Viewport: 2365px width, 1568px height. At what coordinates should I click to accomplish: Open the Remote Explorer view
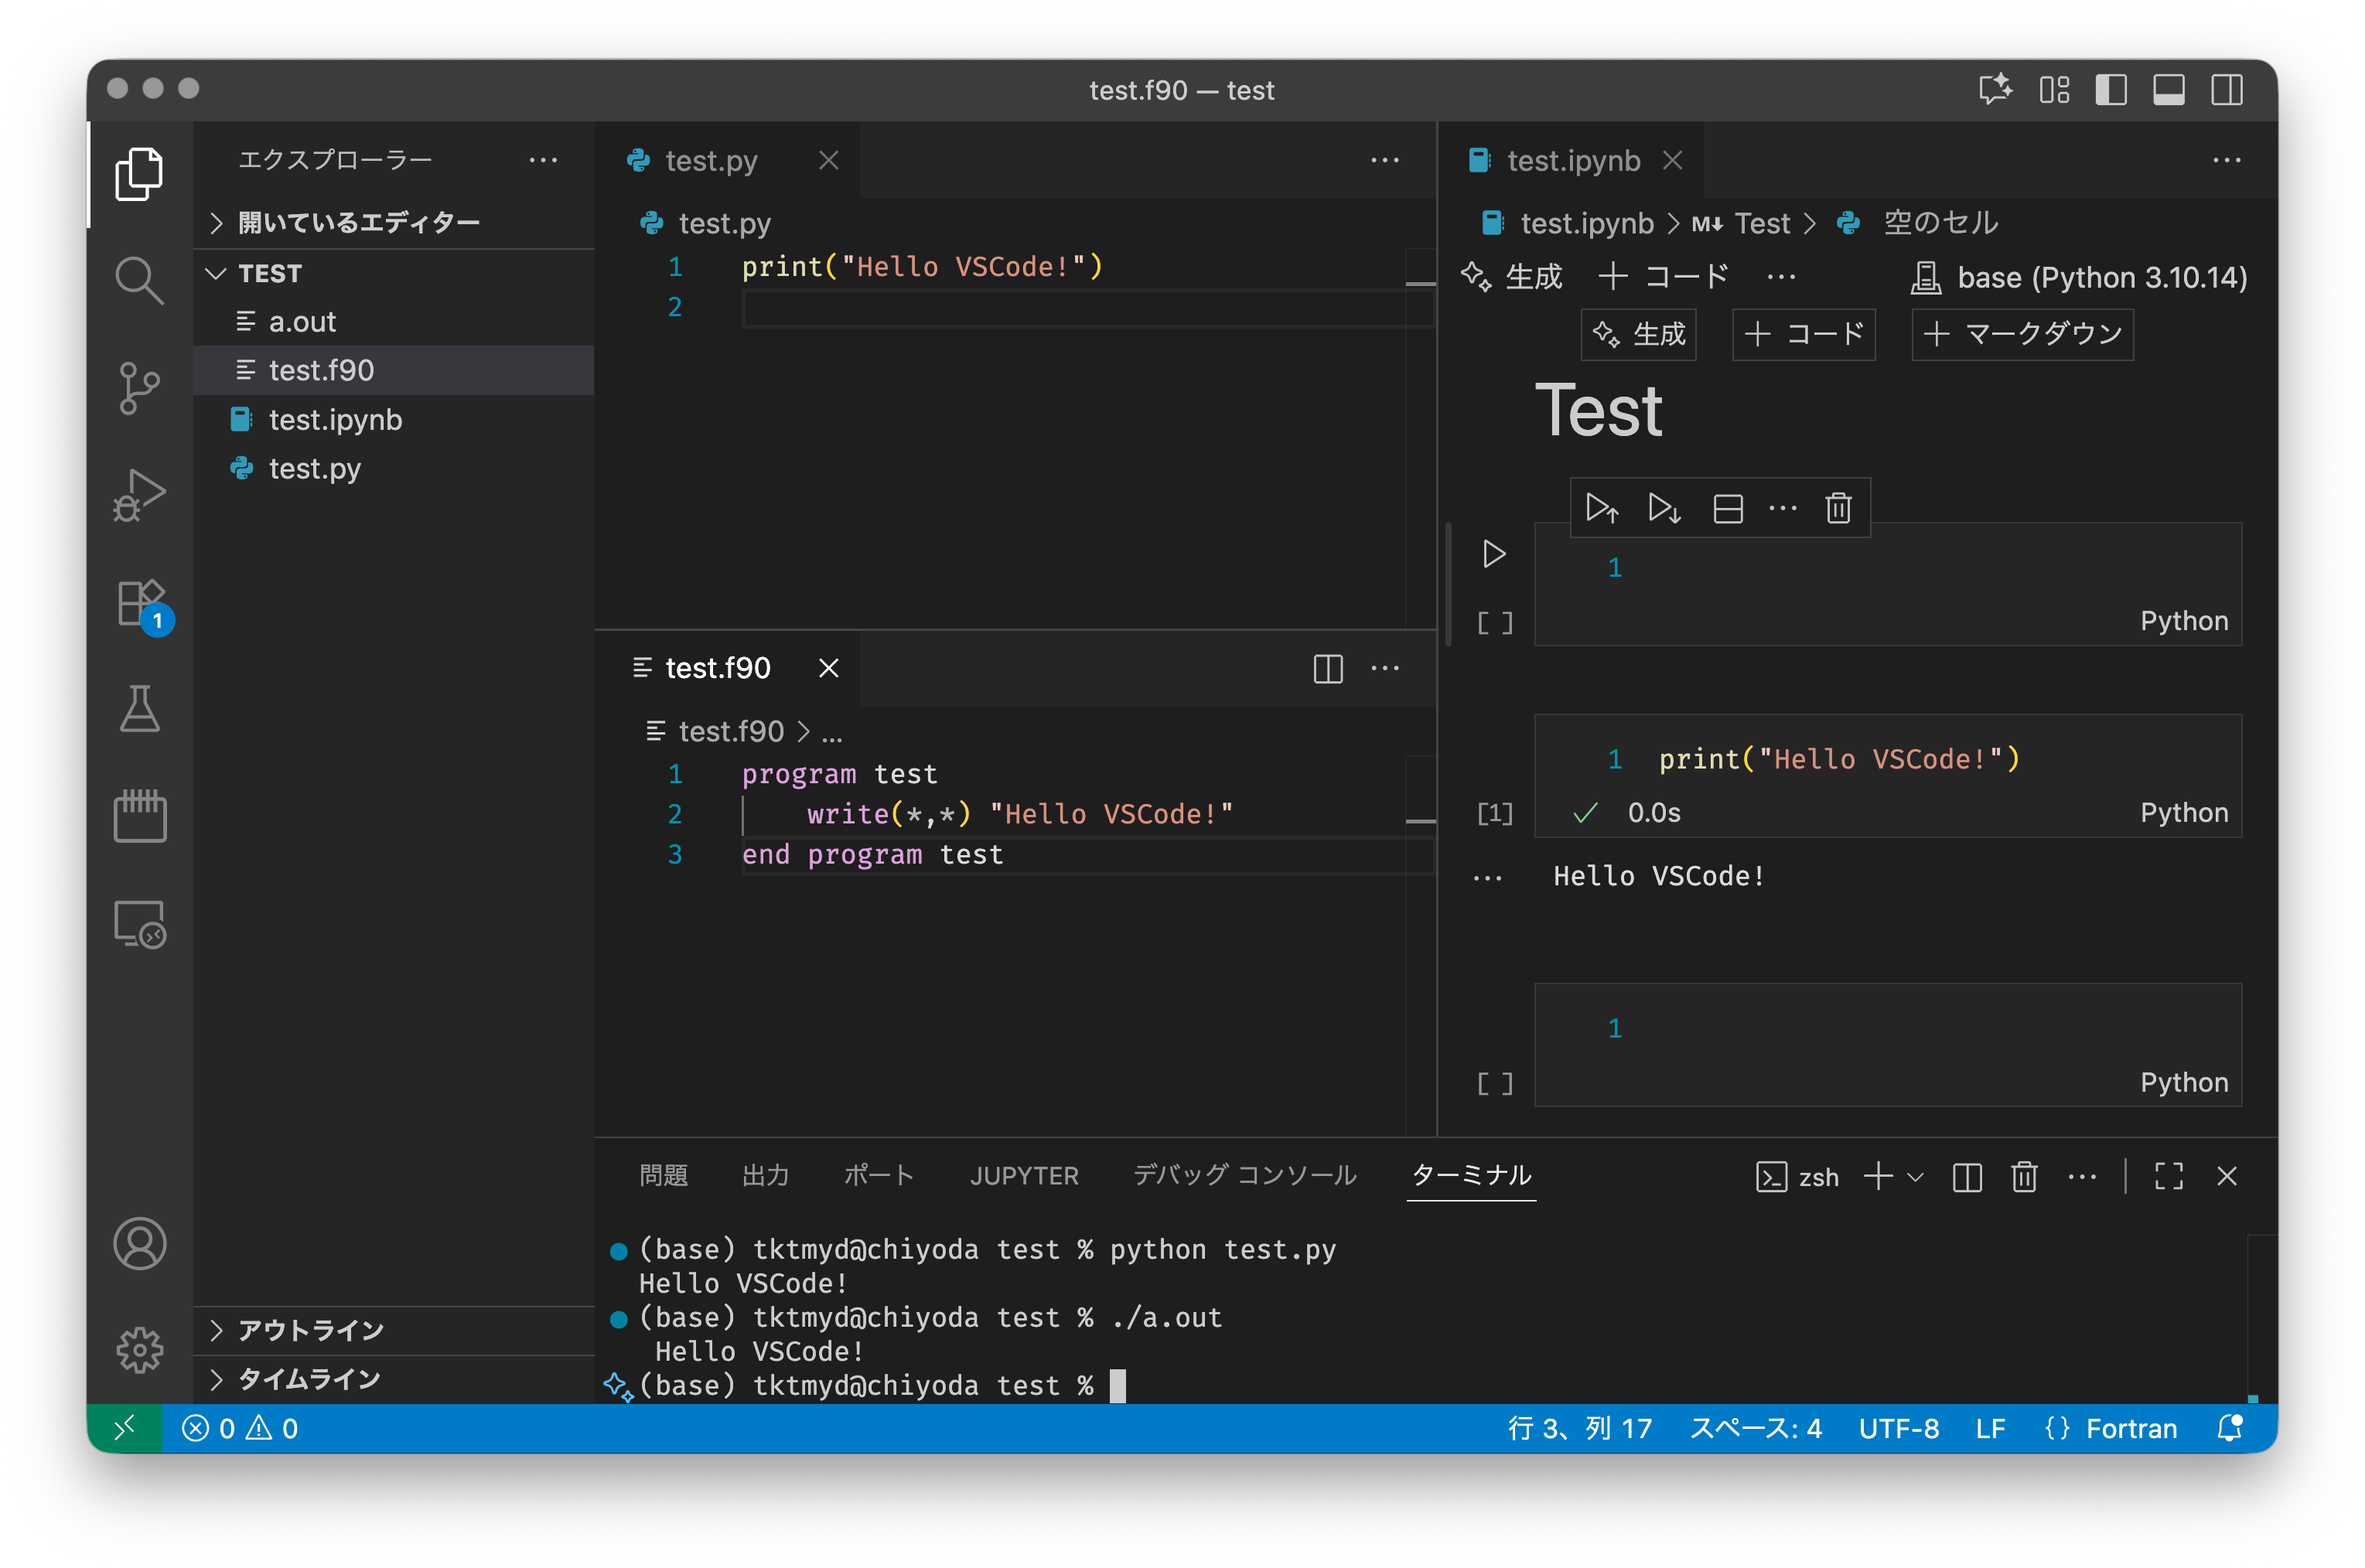[139, 925]
